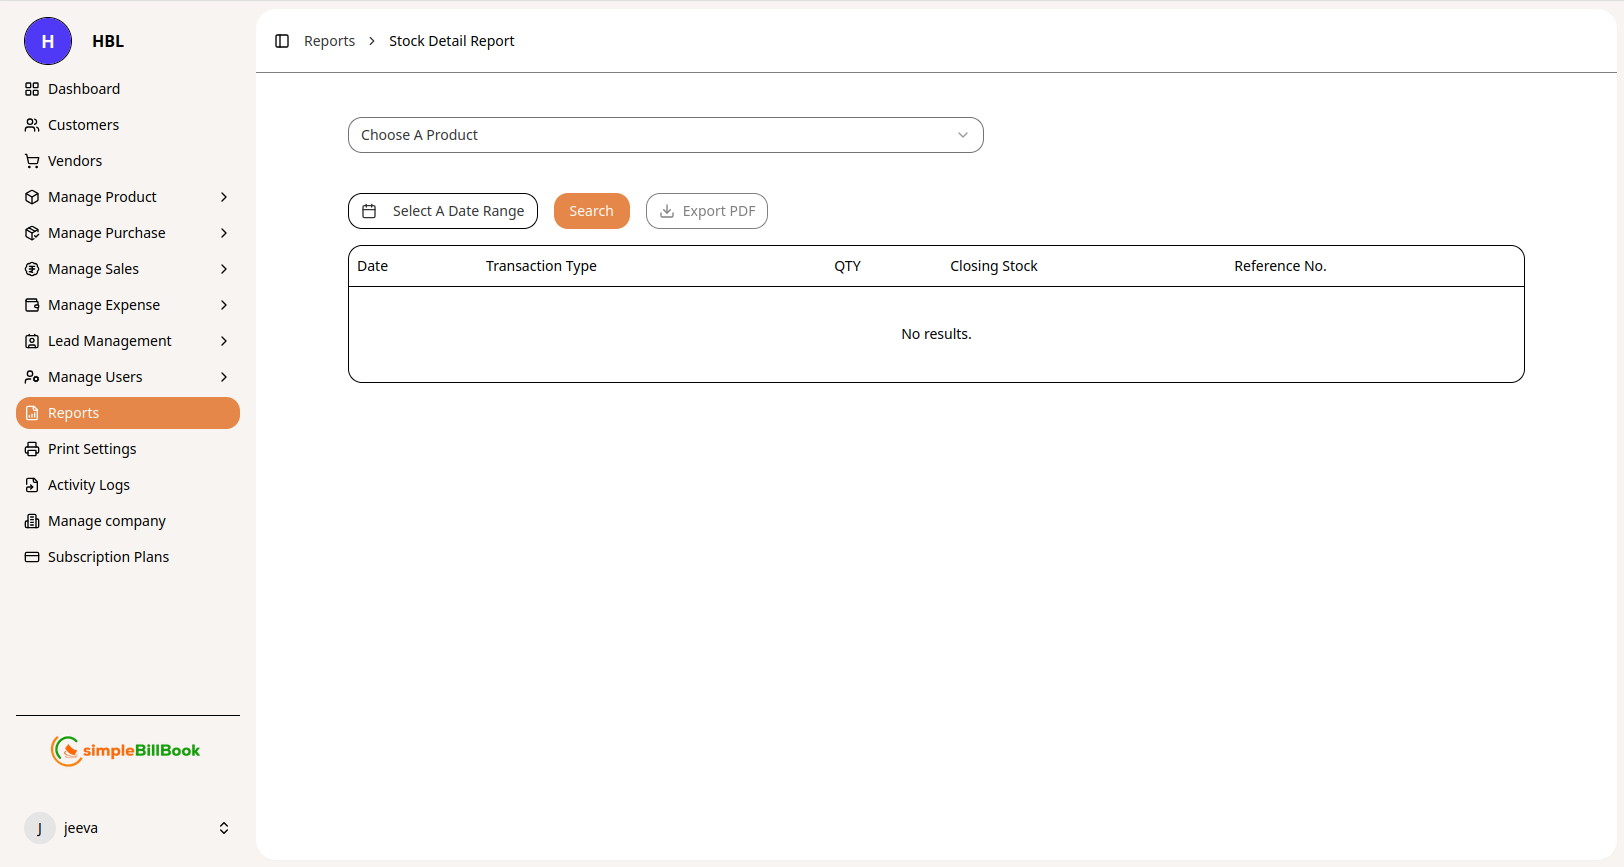
Task: Click the Customers people icon
Action: click(32, 125)
